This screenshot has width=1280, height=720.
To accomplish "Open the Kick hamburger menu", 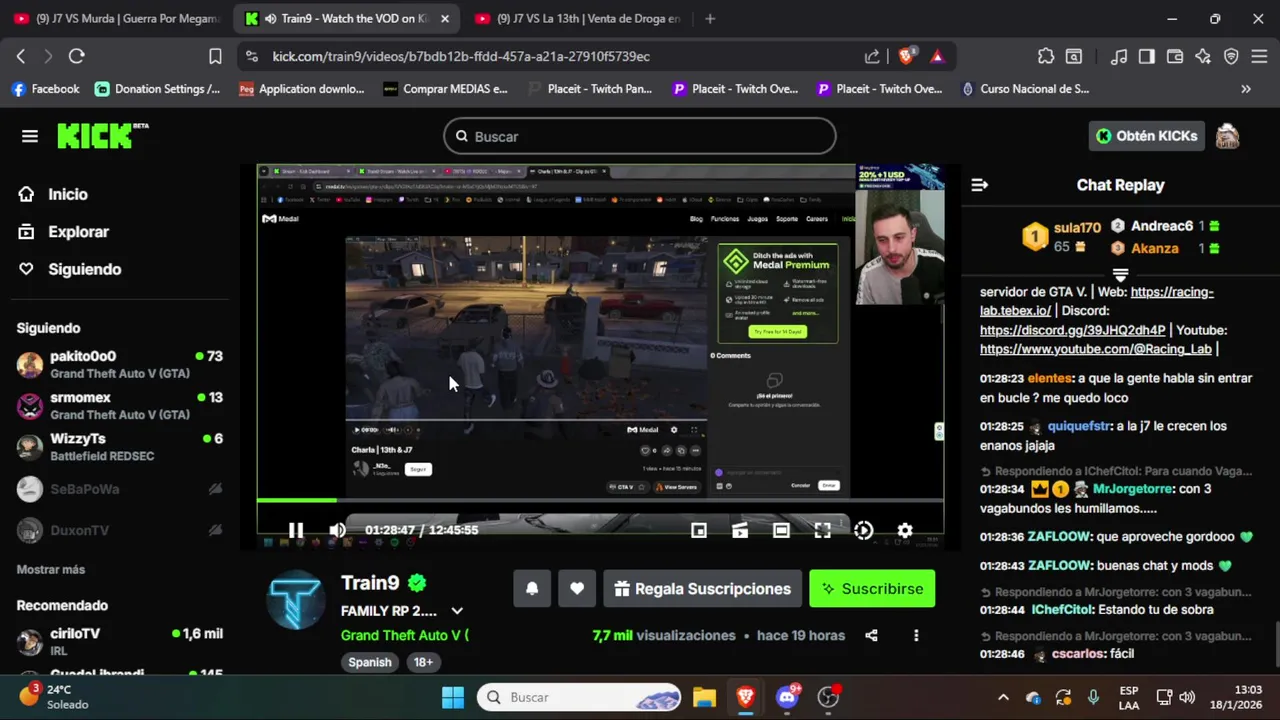I will point(29,136).
